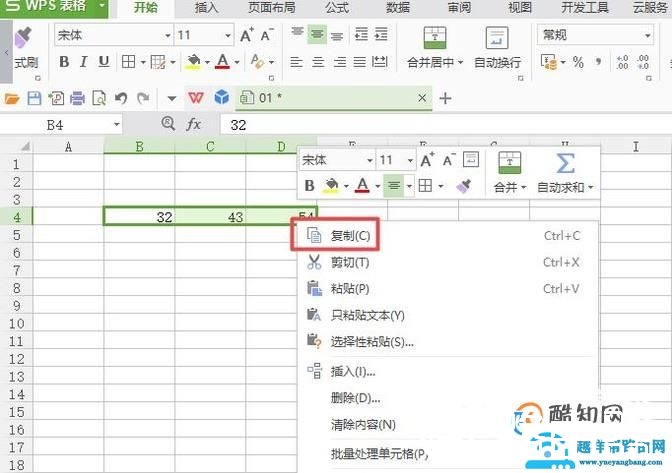Choose 粘贴(P) from the context menu
Viewport: 672px width, 473px height.
point(446,289)
